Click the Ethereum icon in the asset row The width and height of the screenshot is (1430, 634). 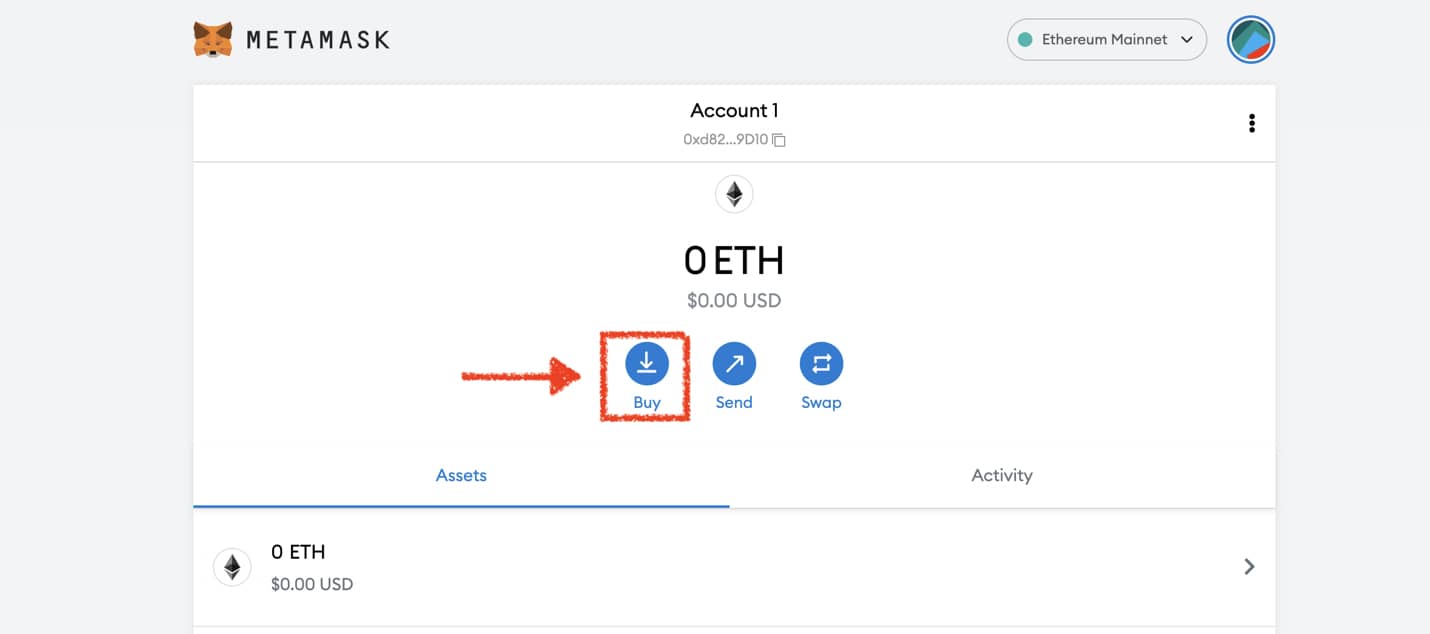click(x=232, y=567)
